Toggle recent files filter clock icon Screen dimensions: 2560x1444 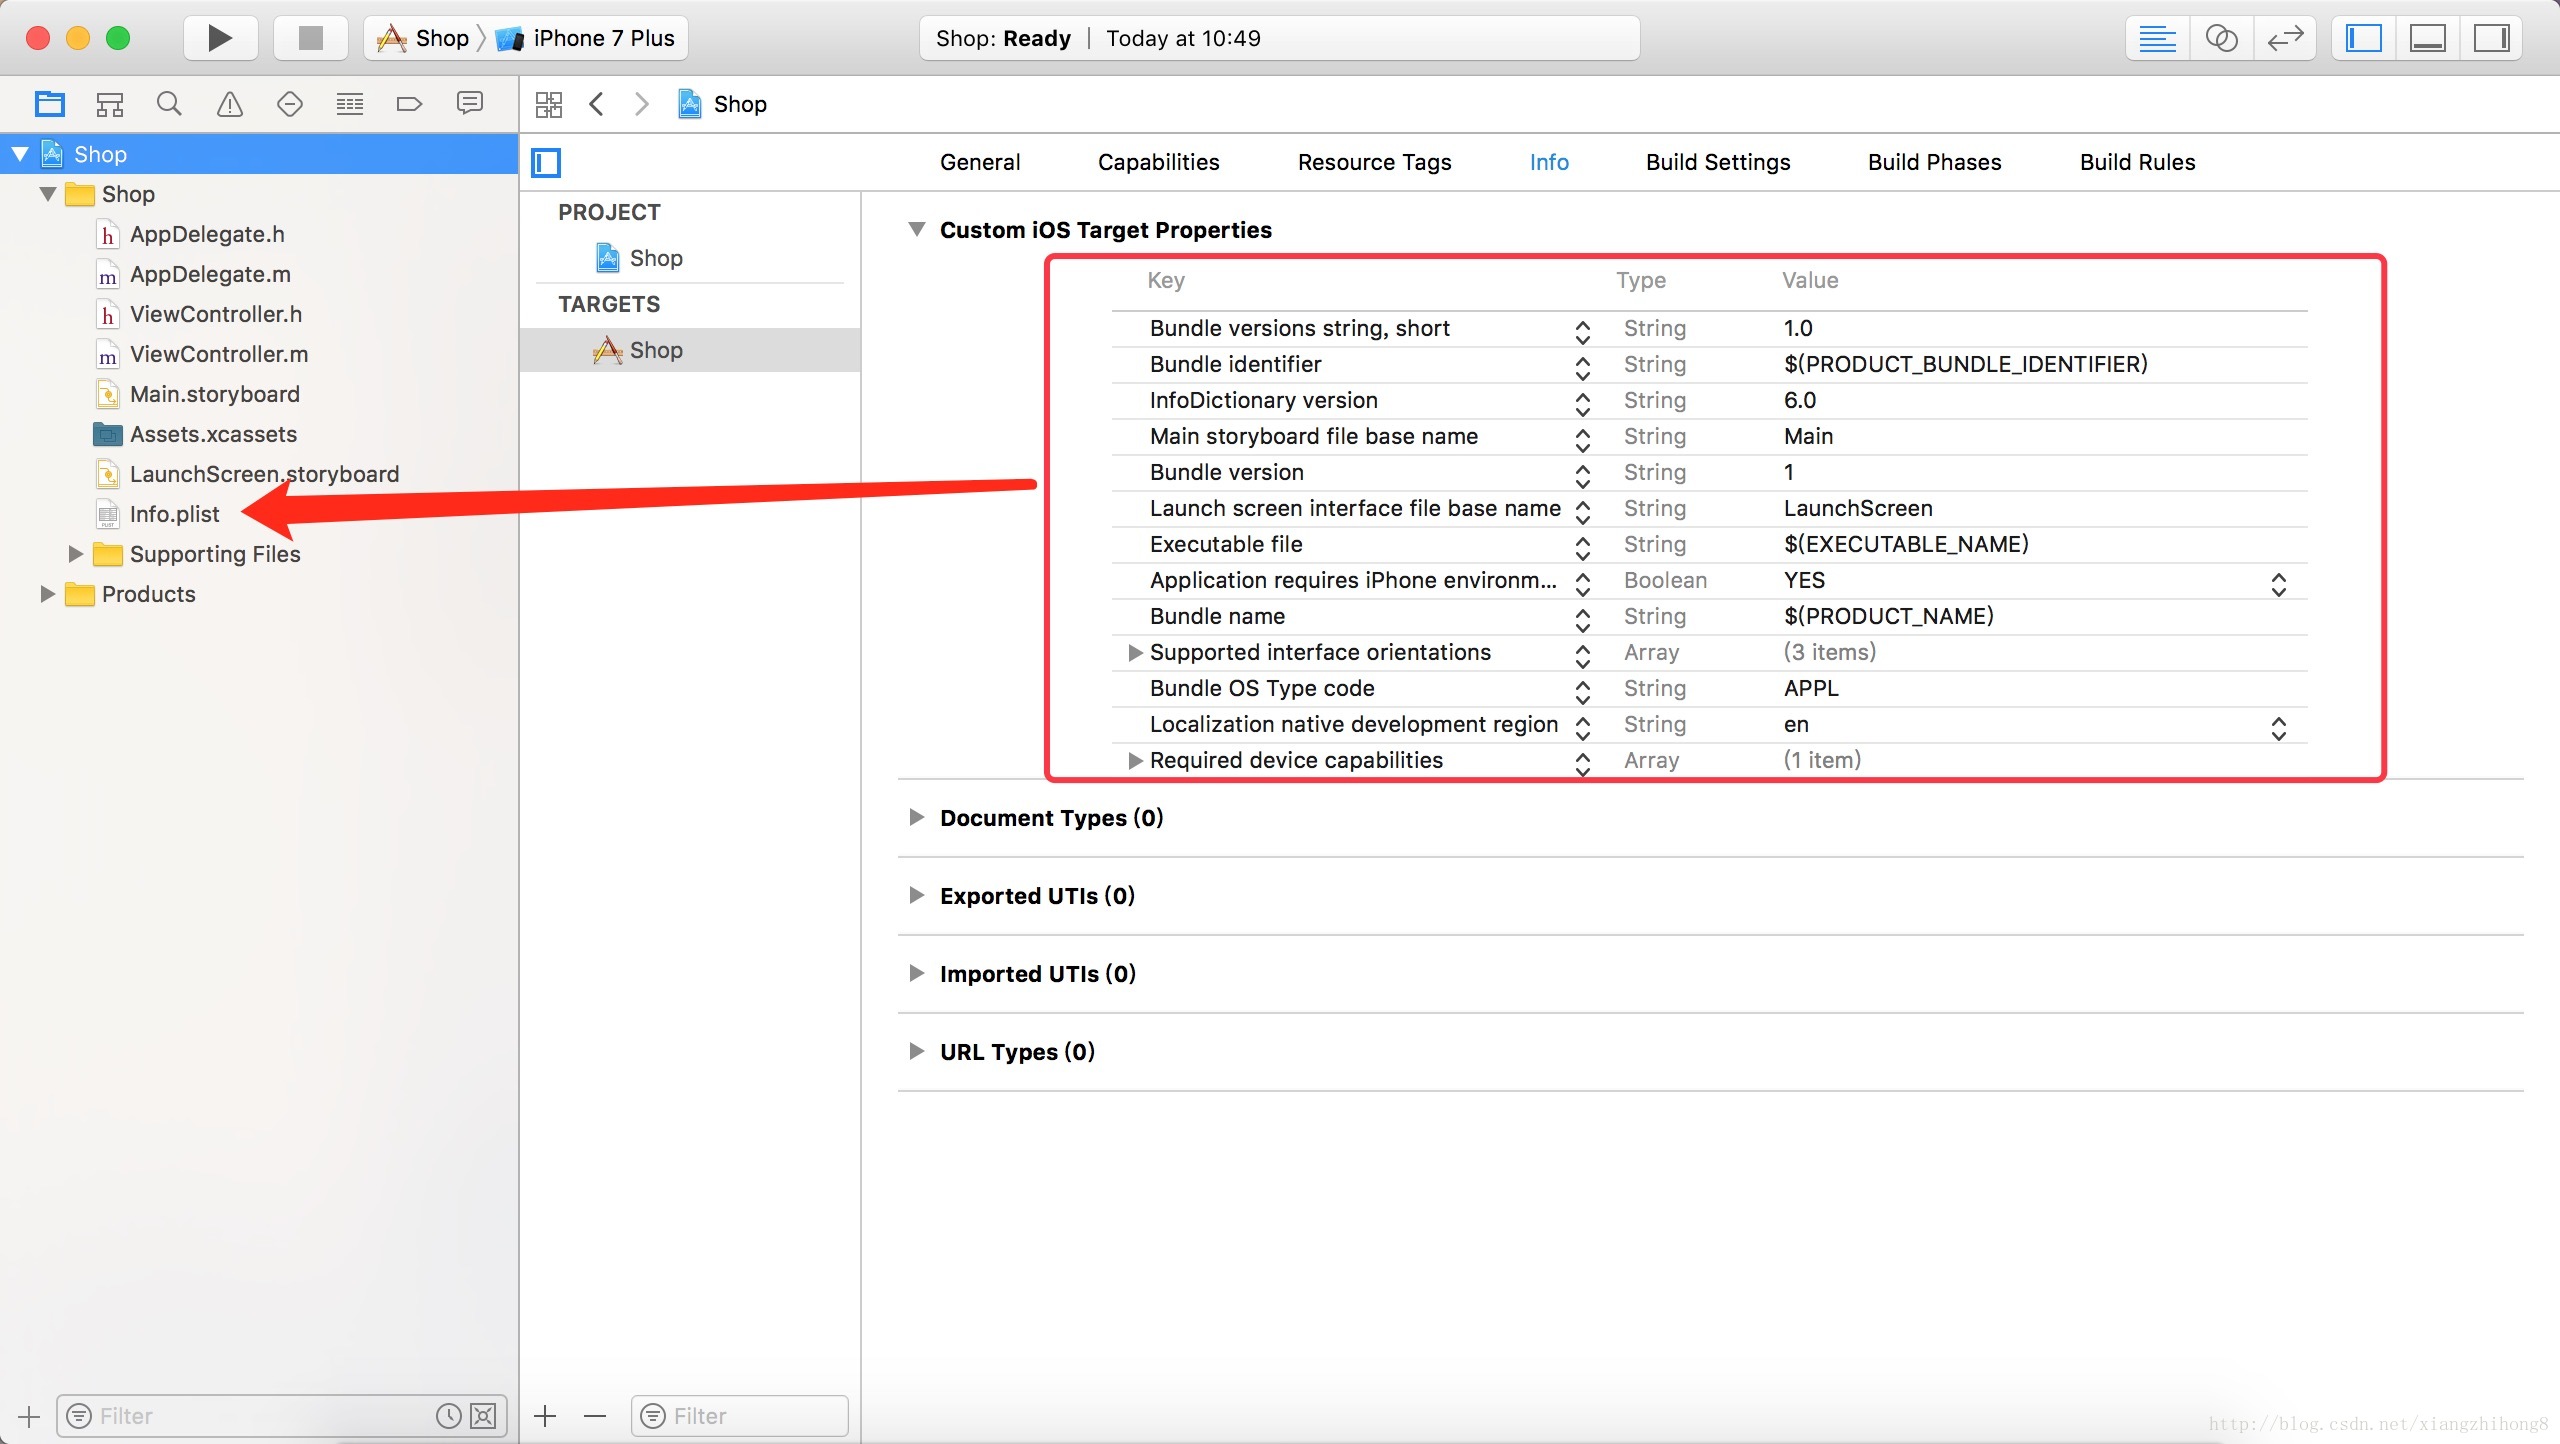(x=448, y=1416)
